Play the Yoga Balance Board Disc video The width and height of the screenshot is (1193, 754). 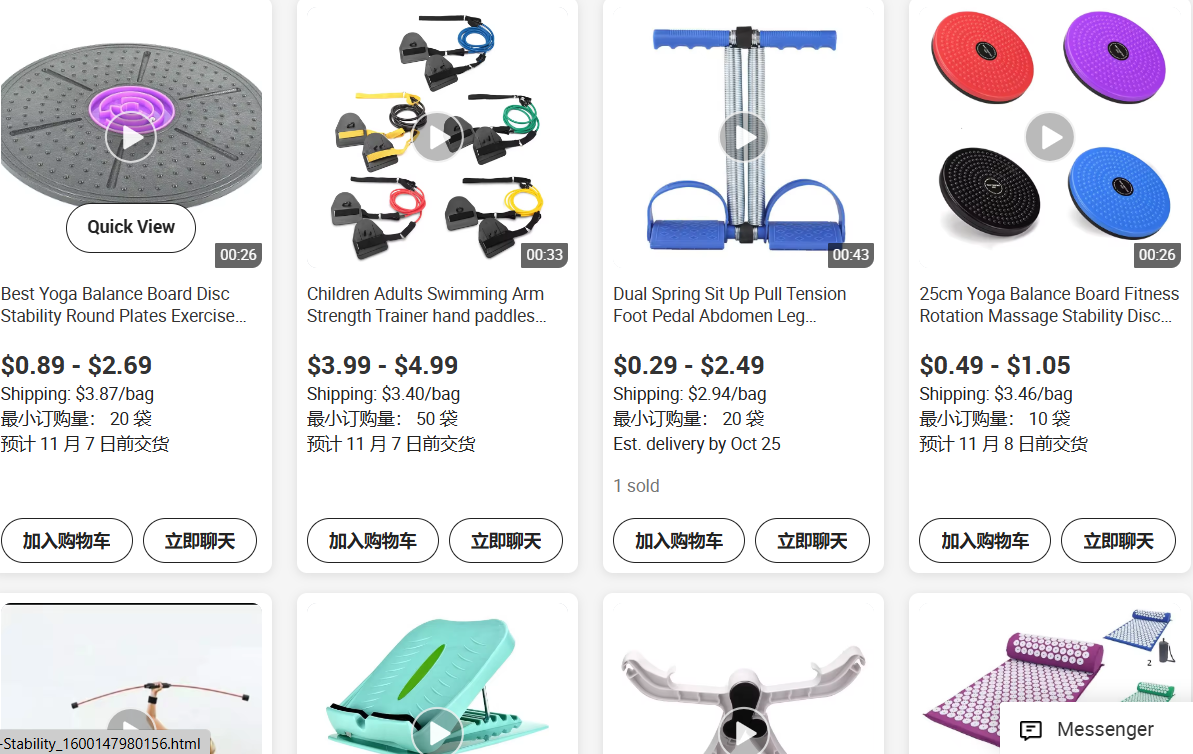pyautogui.click(x=131, y=138)
